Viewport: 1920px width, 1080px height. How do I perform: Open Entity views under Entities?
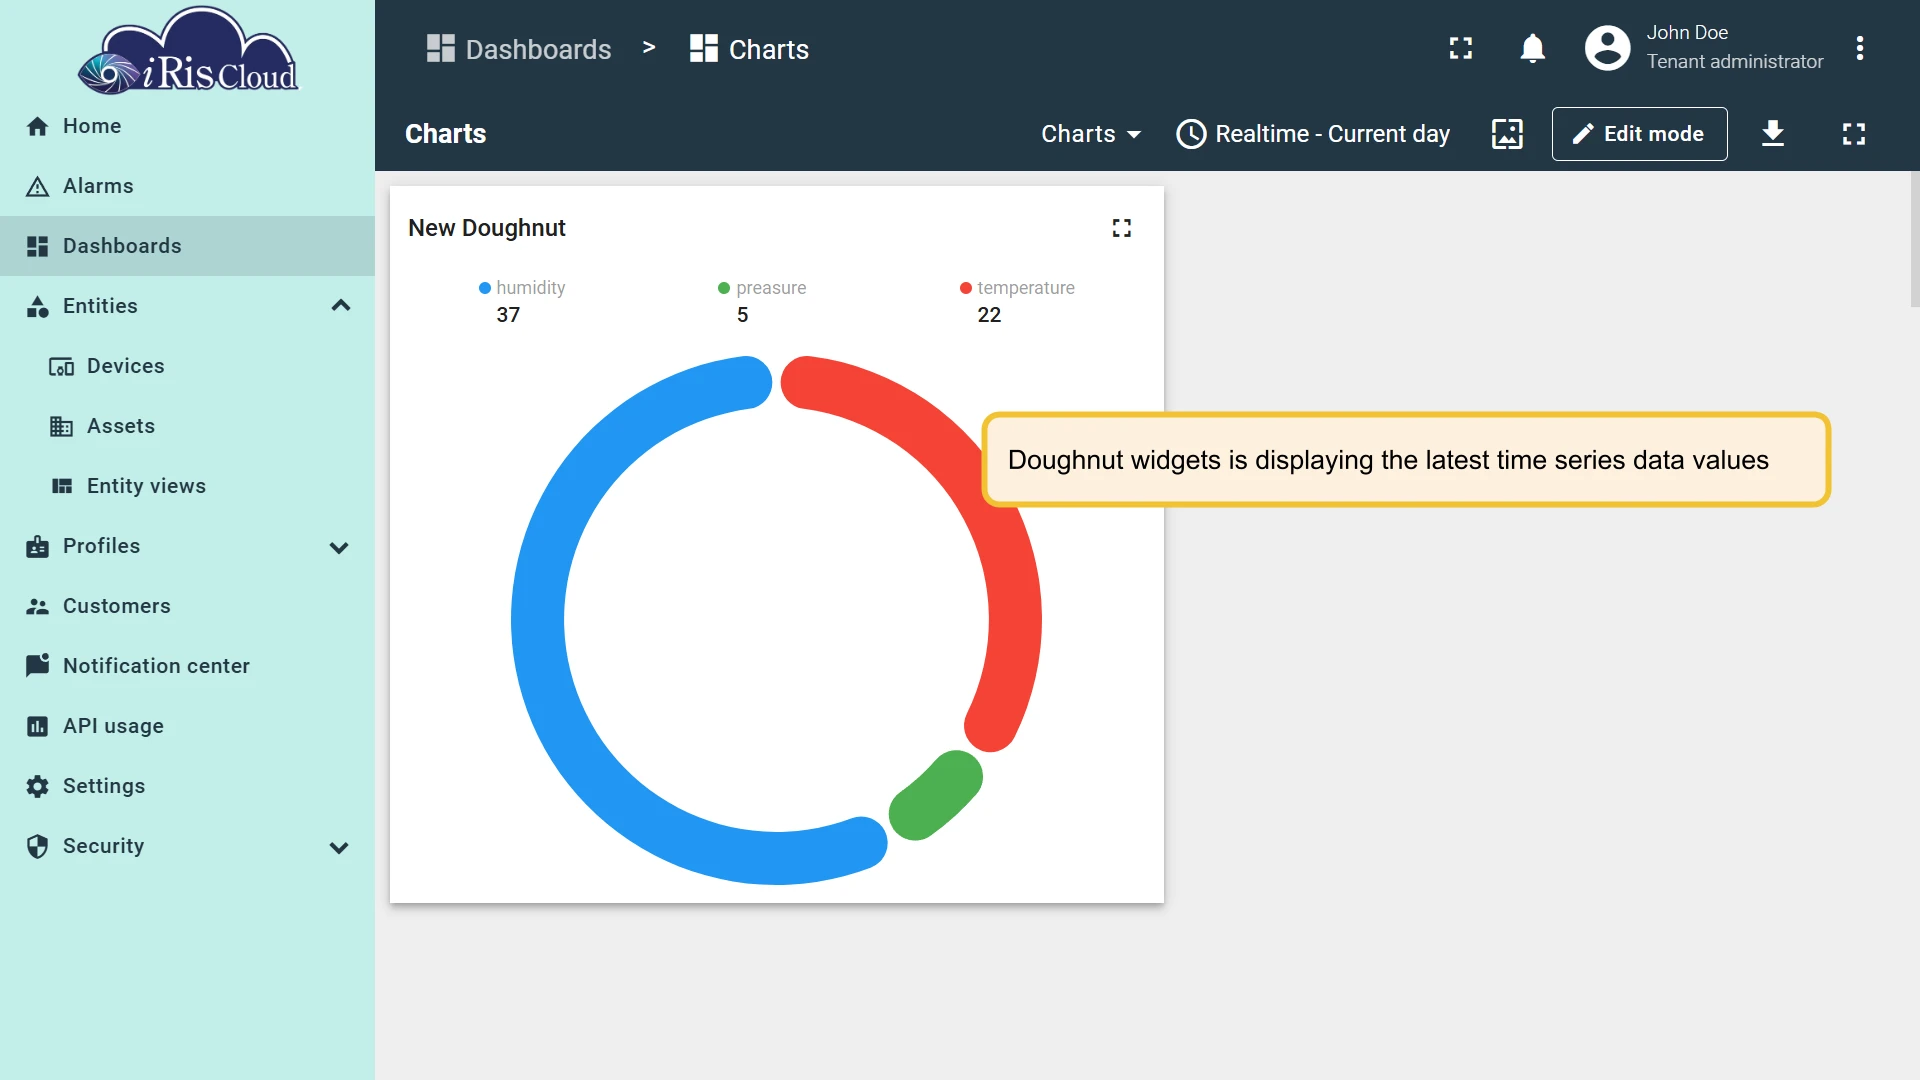[187, 486]
